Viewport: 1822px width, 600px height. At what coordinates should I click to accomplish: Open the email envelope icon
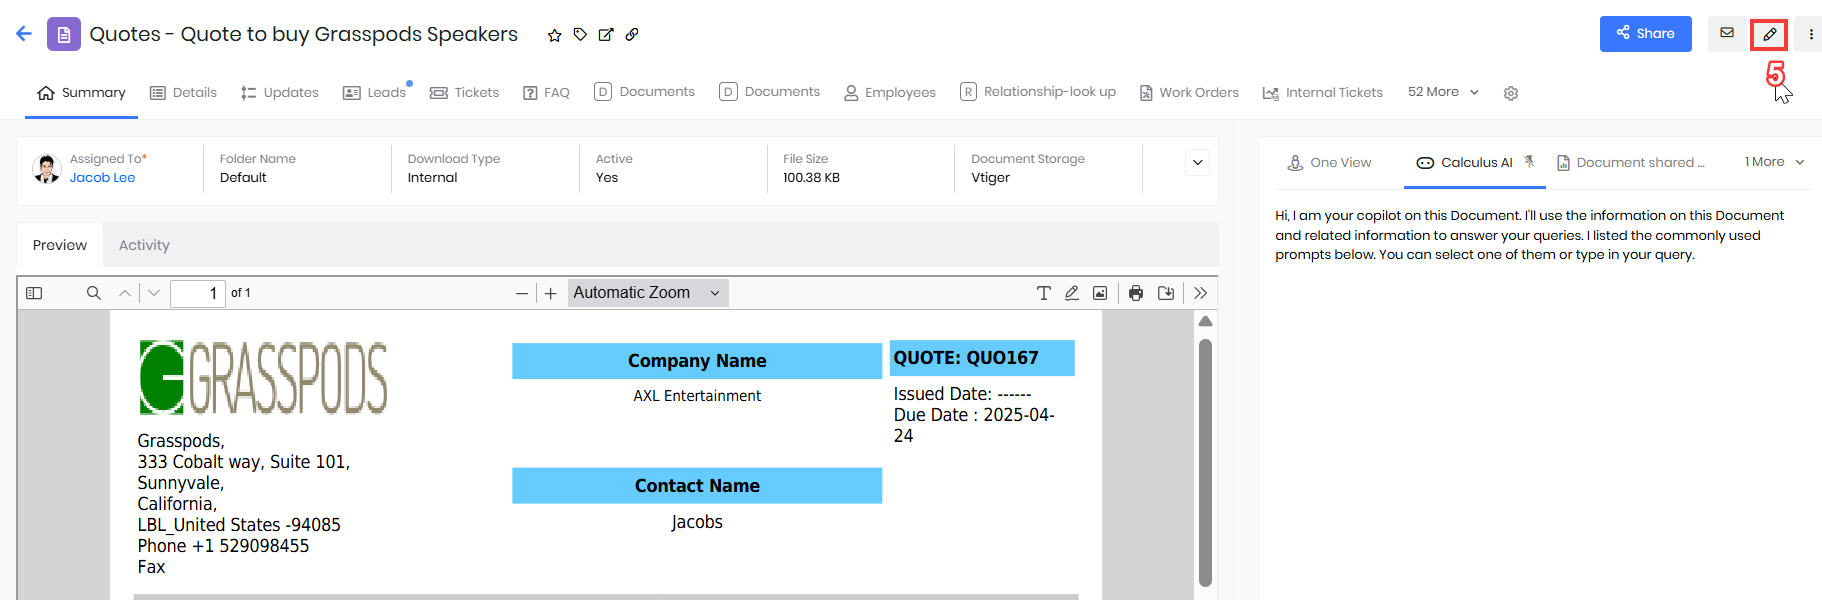(x=1727, y=33)
